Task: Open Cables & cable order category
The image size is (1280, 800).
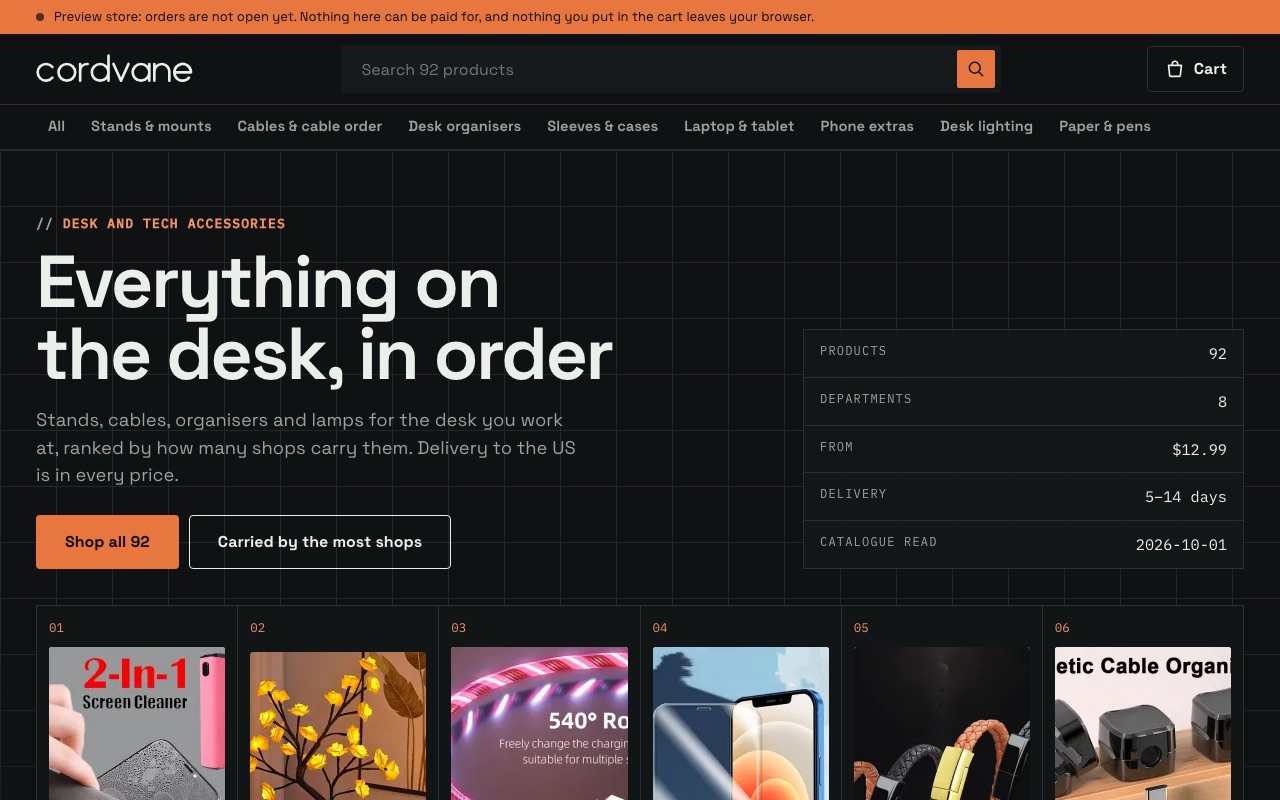Action: point(310,126)
